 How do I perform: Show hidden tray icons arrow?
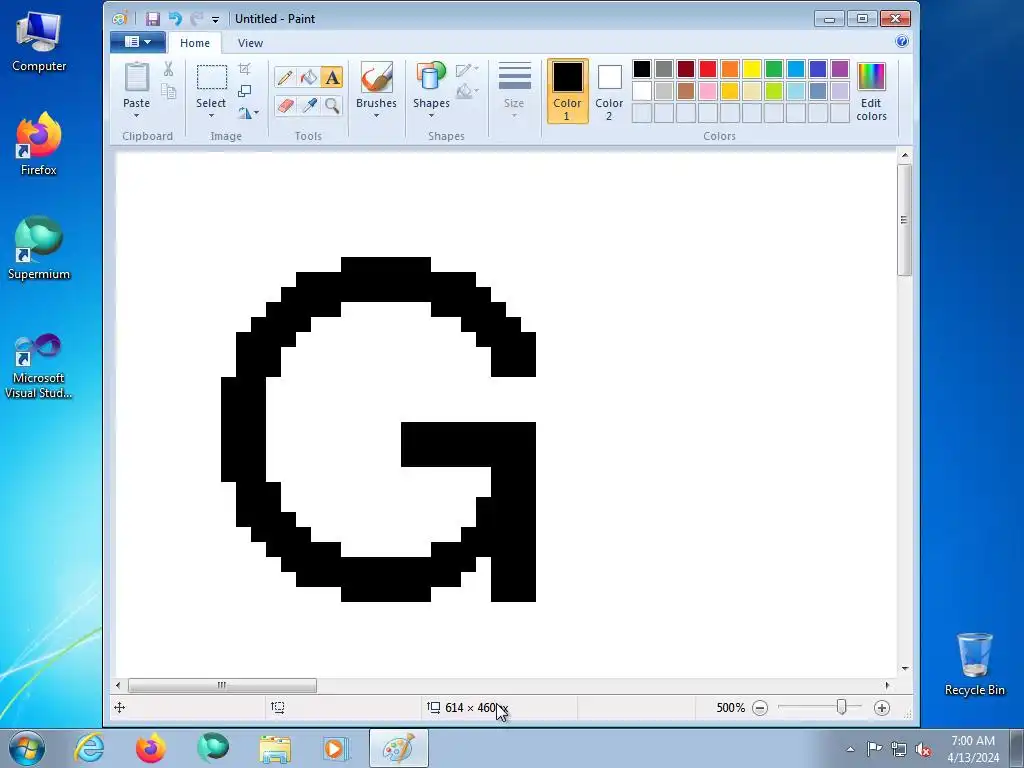(850, 749)
